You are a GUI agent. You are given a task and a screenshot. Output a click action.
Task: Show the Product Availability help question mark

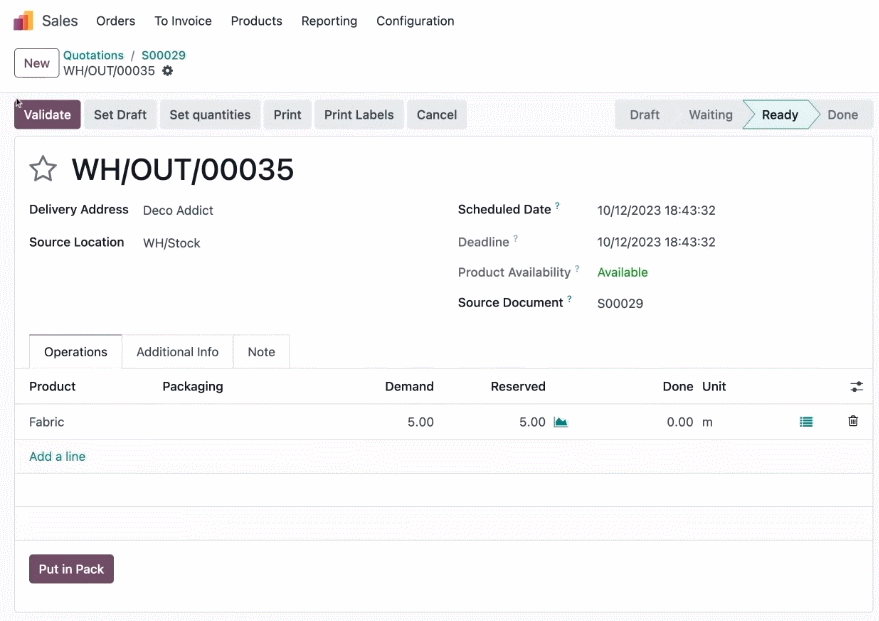[x=577, y=268]
